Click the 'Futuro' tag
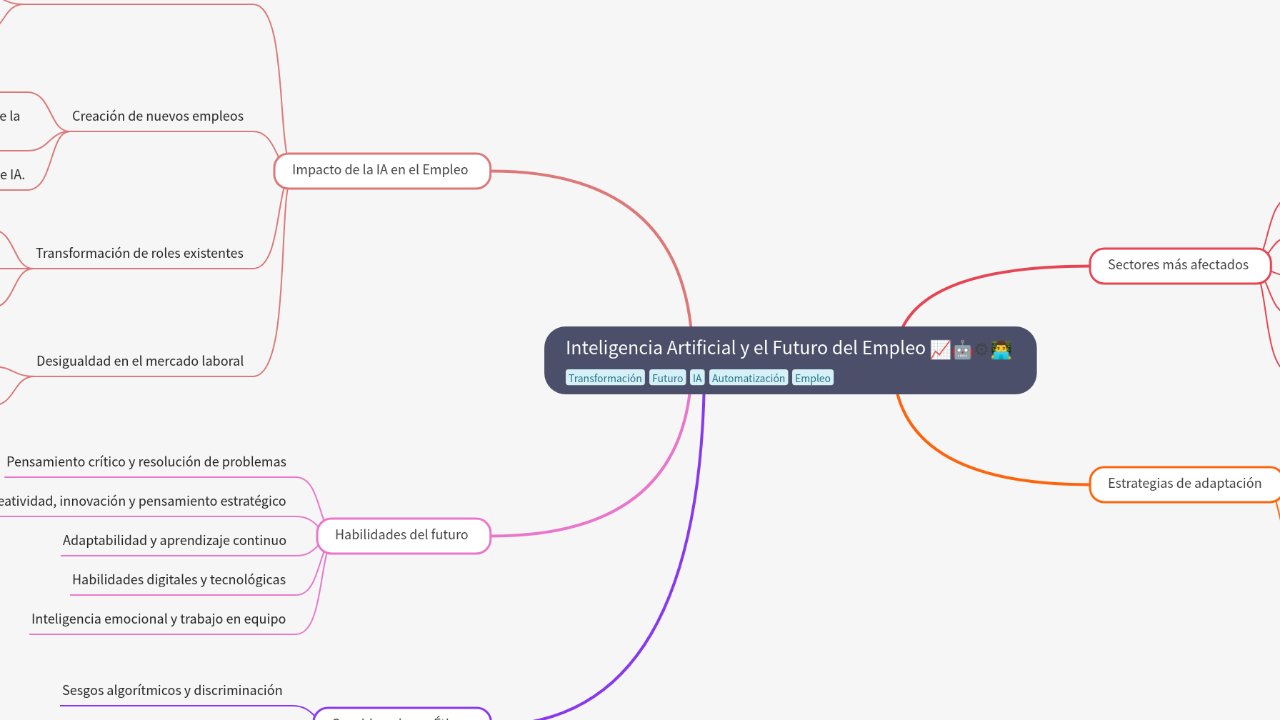Image resolution: width=1280 pixels, height=720 pixels. (667, 378)
